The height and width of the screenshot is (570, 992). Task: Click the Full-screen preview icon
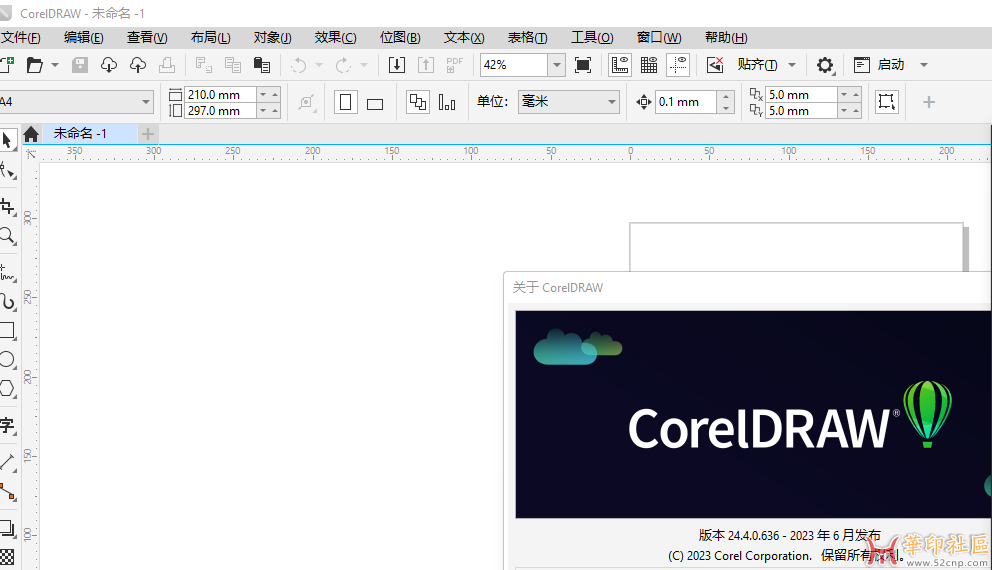[583, 65]
